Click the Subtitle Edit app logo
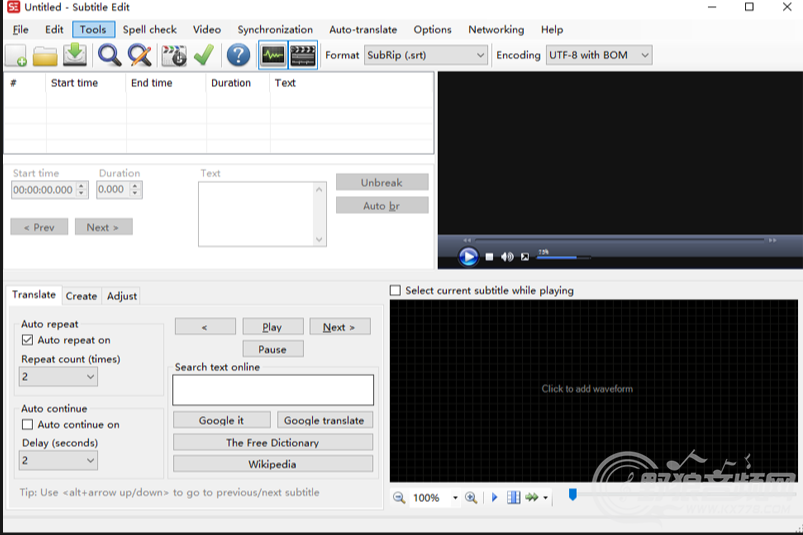Image resolution: width=803 pixels, height=535 pixels. (13, 7)
